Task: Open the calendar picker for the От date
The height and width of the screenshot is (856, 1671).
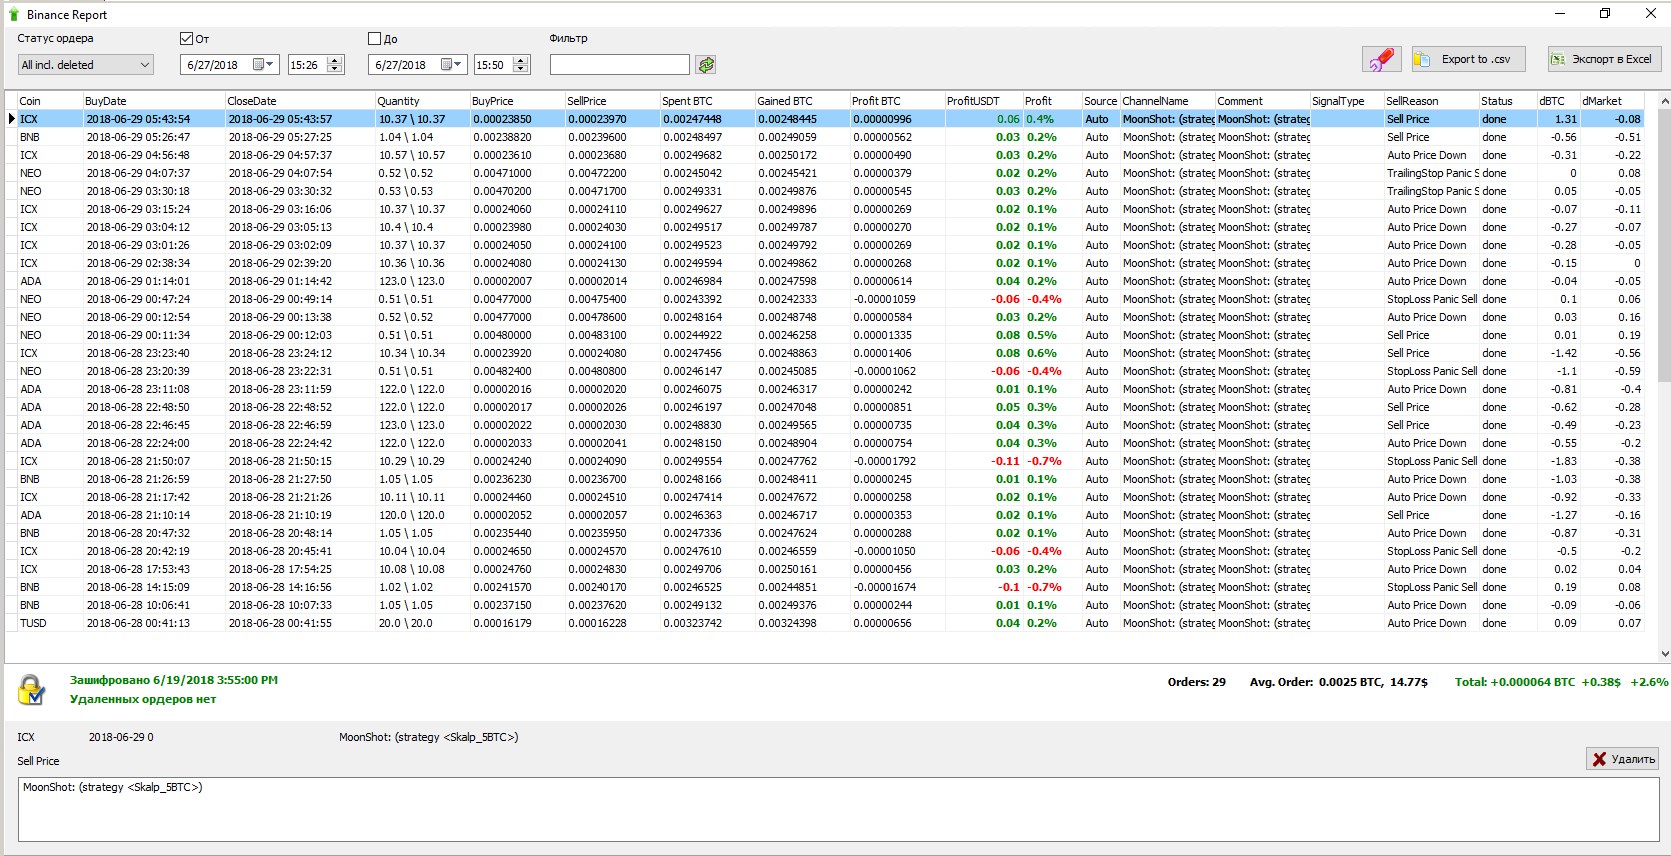Action: (263, 65)
